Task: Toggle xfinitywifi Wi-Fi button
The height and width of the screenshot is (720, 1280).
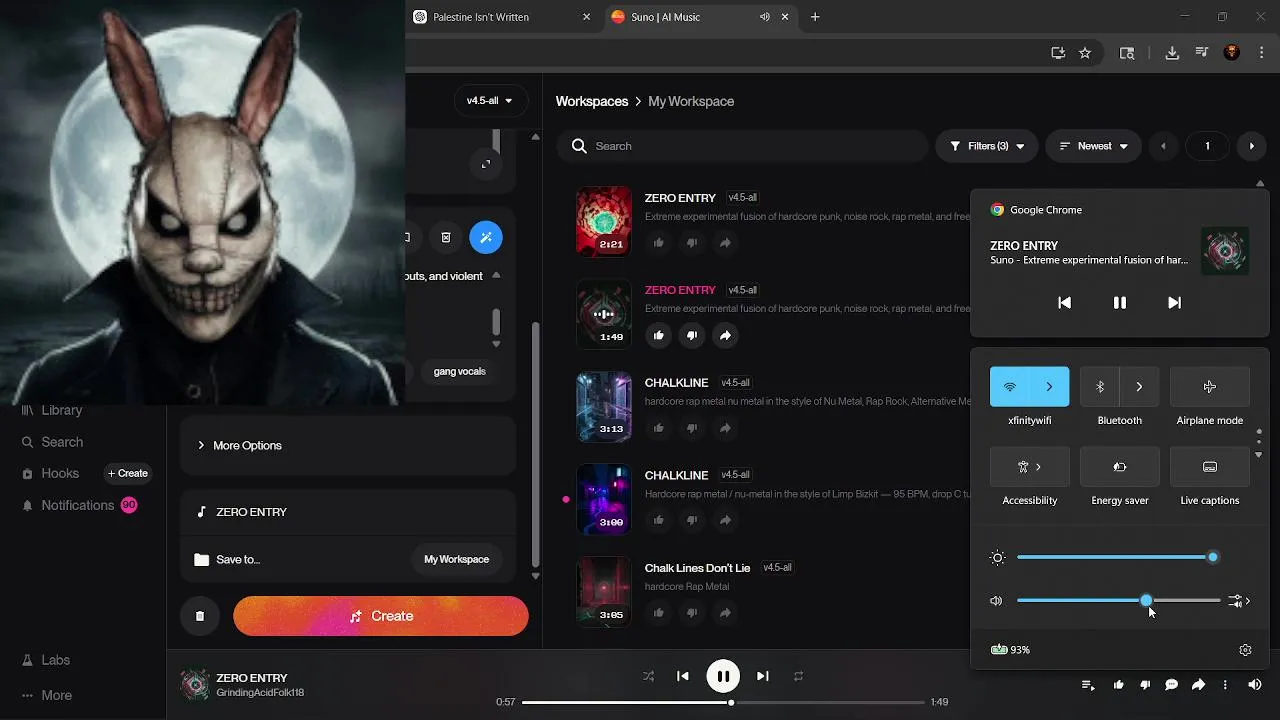Action: click(1010, 387)
